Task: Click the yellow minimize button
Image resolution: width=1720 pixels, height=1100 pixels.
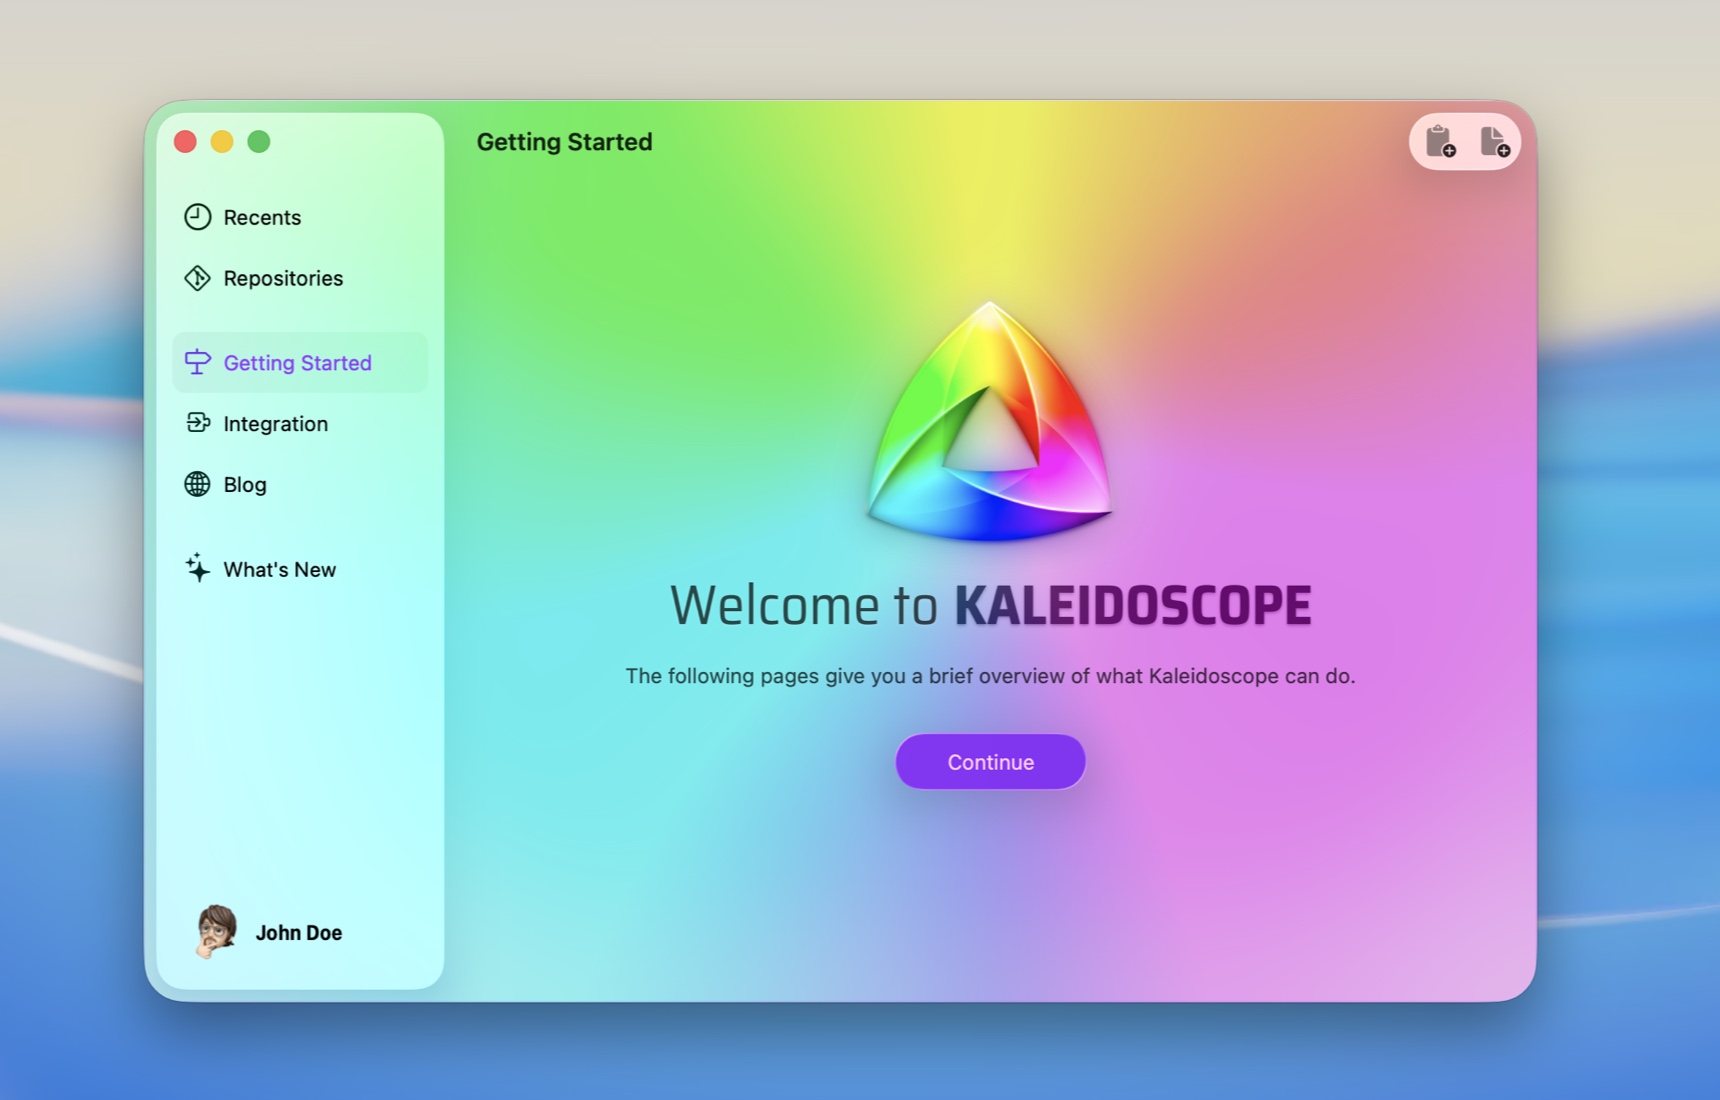Action: (x=222, y=141)
